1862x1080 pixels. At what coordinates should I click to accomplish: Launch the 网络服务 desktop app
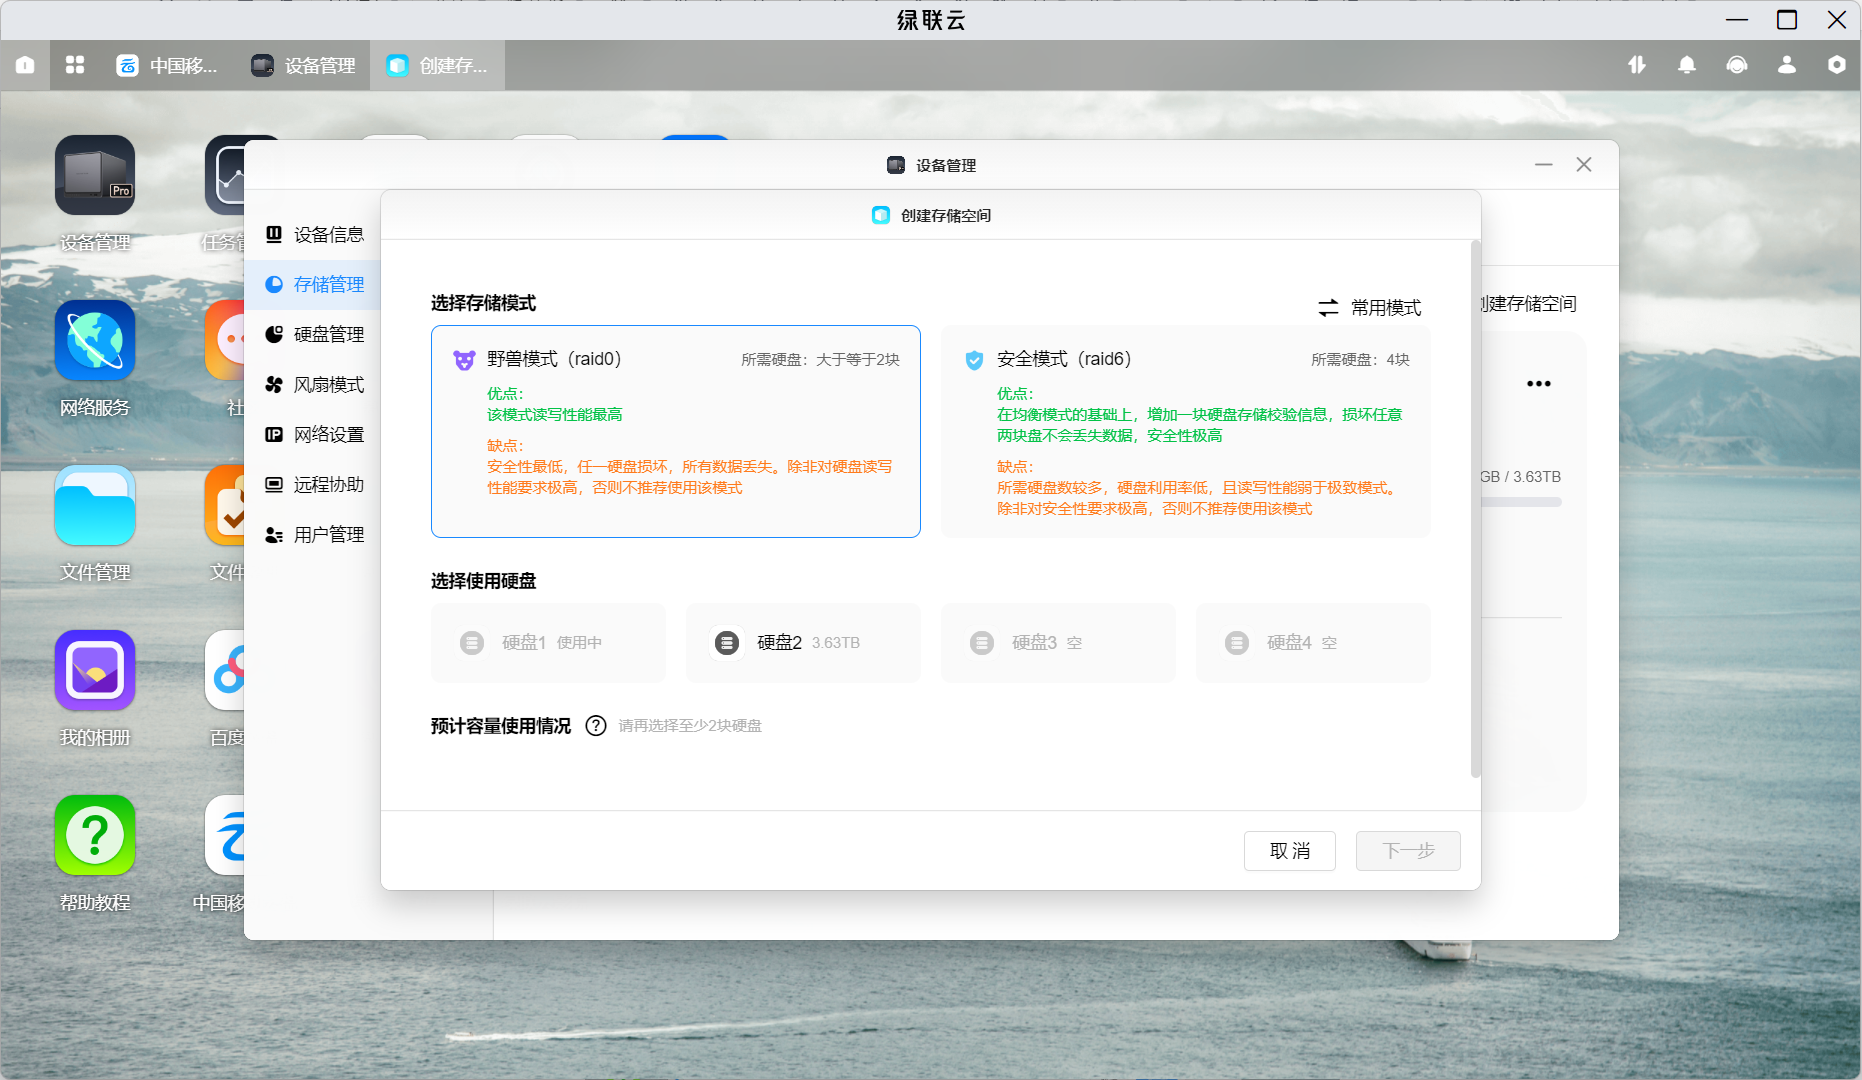click(95, 340)
